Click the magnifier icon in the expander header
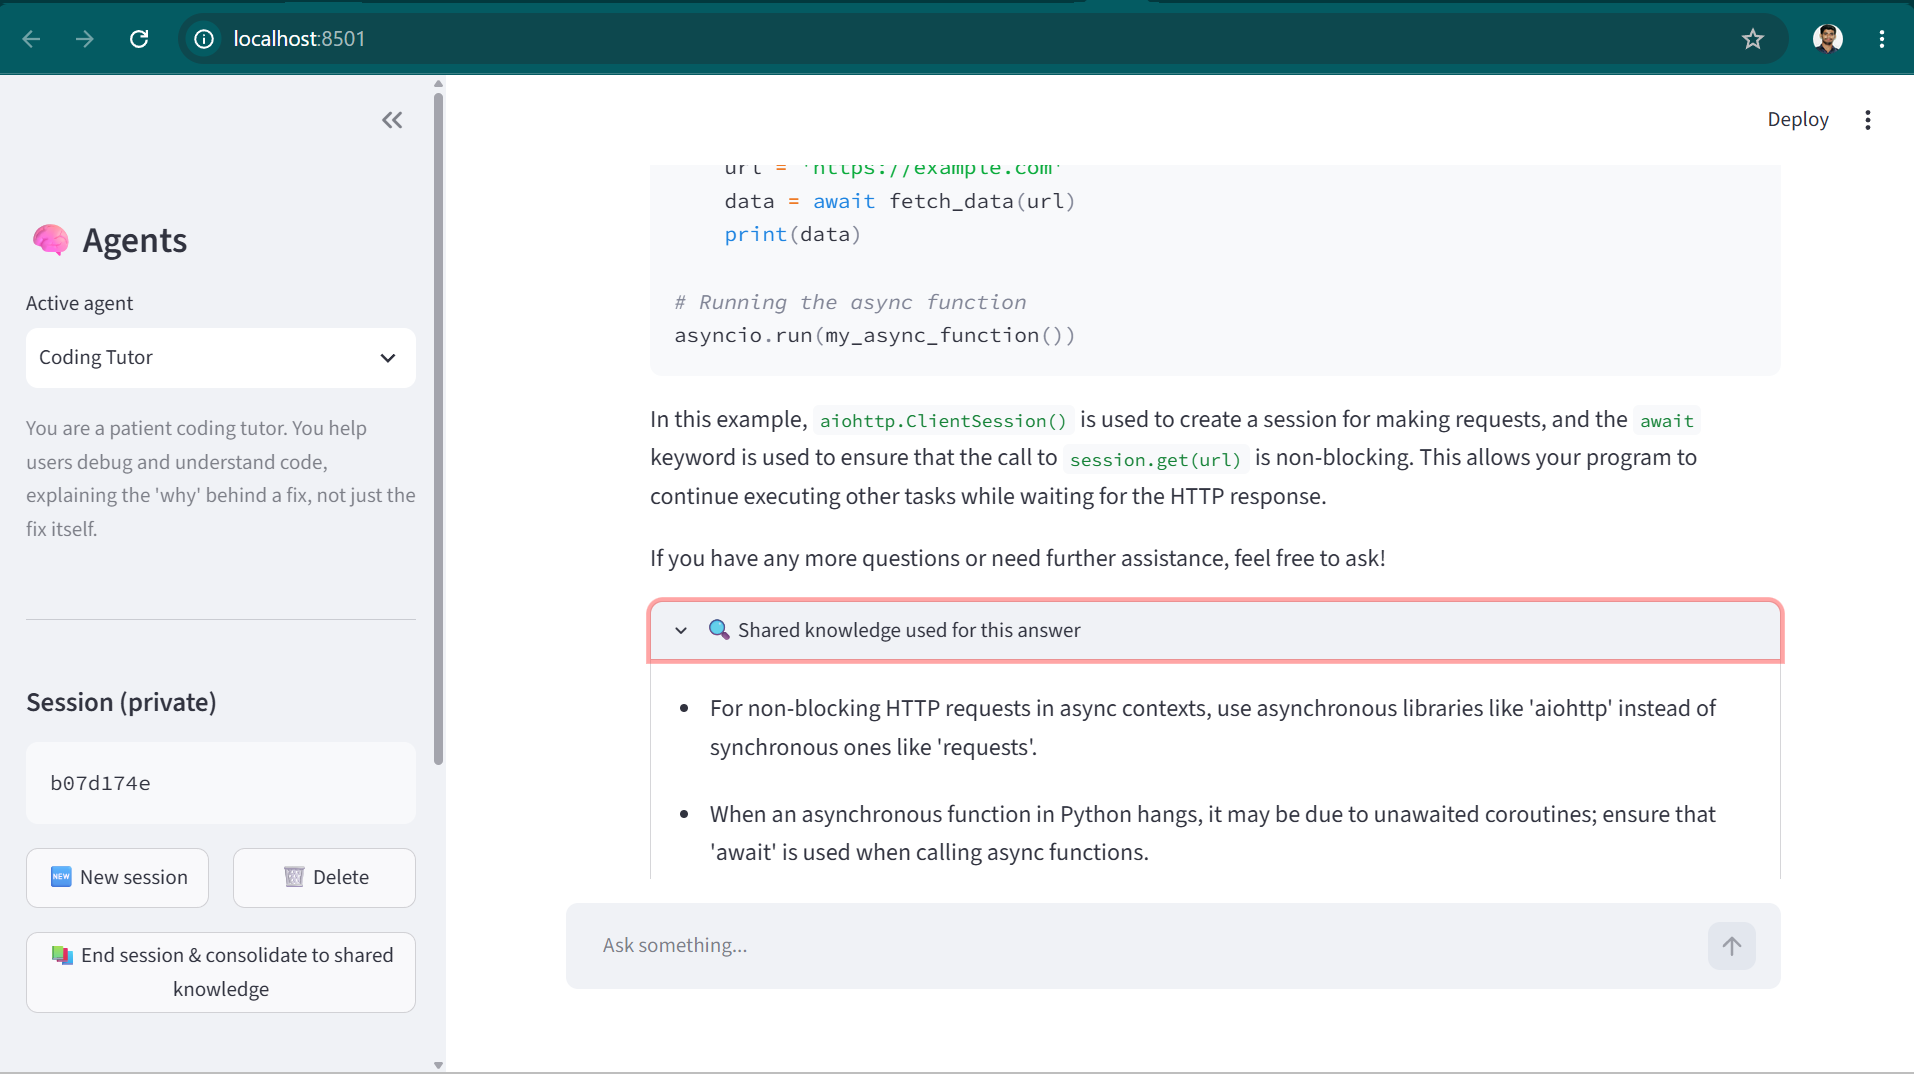The image size is (1914, 1074). pos(718,630)
